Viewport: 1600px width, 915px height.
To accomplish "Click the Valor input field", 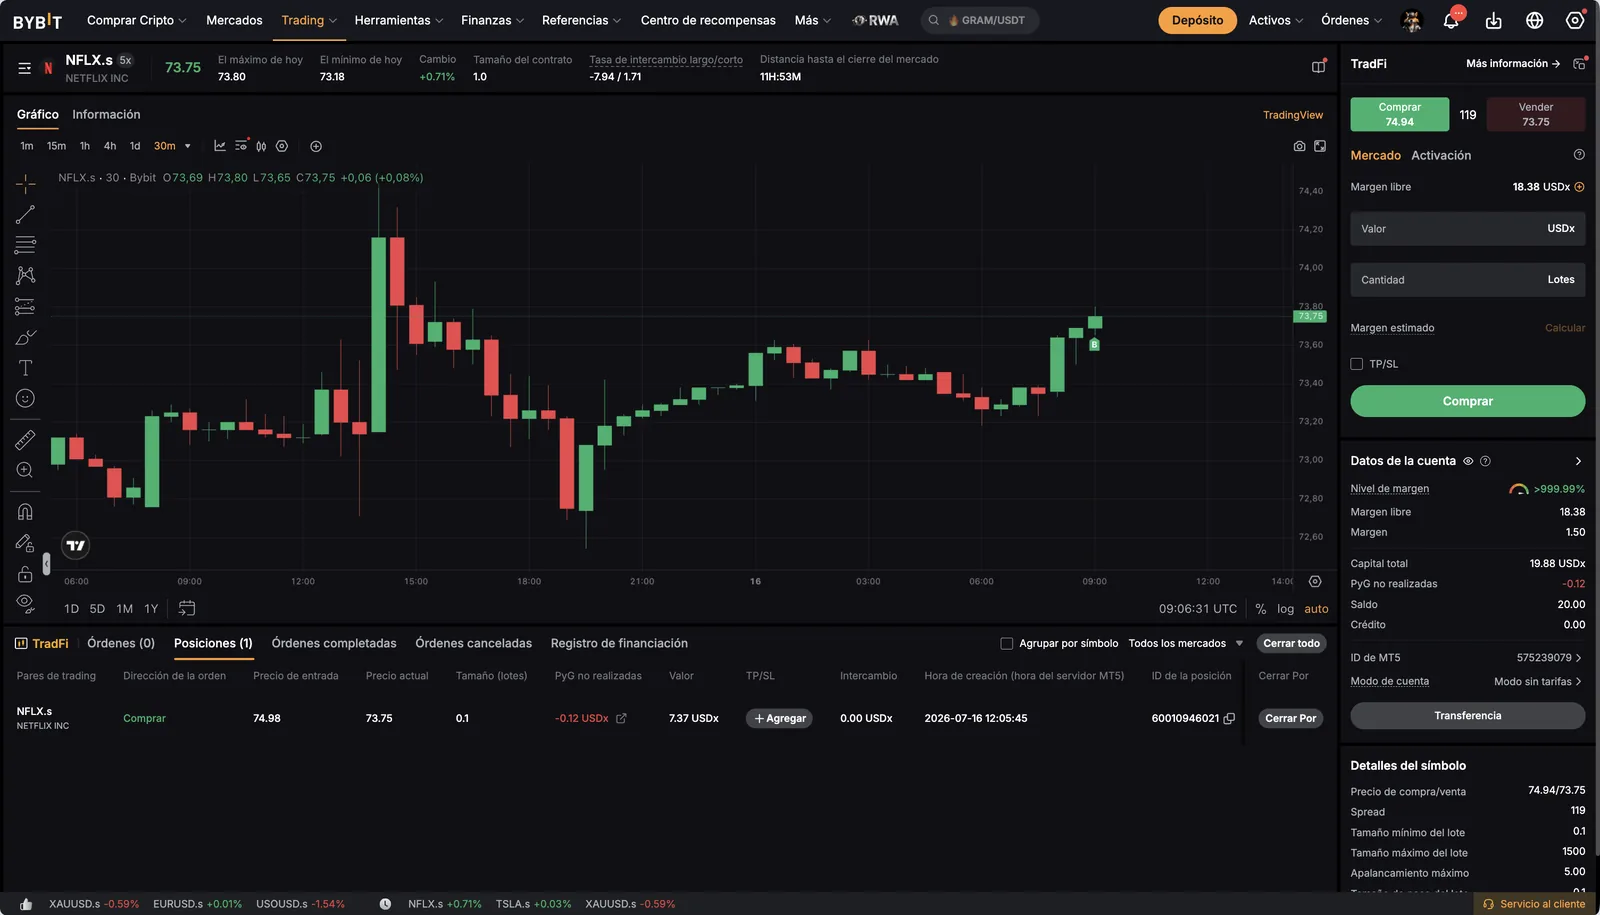I will [x=1467, y=229].
